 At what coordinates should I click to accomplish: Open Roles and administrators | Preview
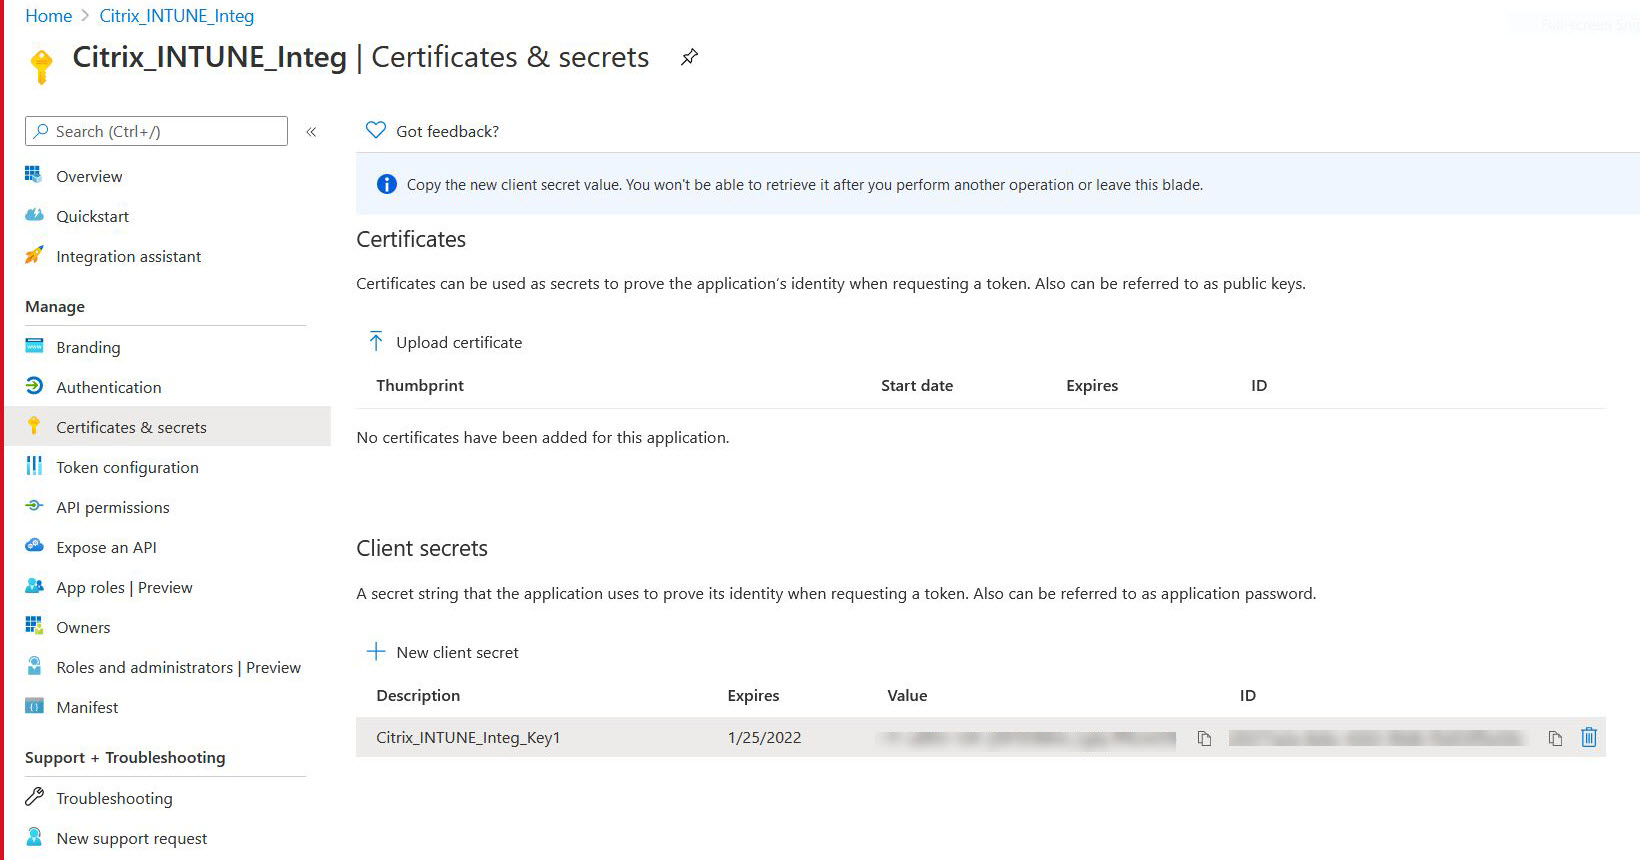pos(178,667)
